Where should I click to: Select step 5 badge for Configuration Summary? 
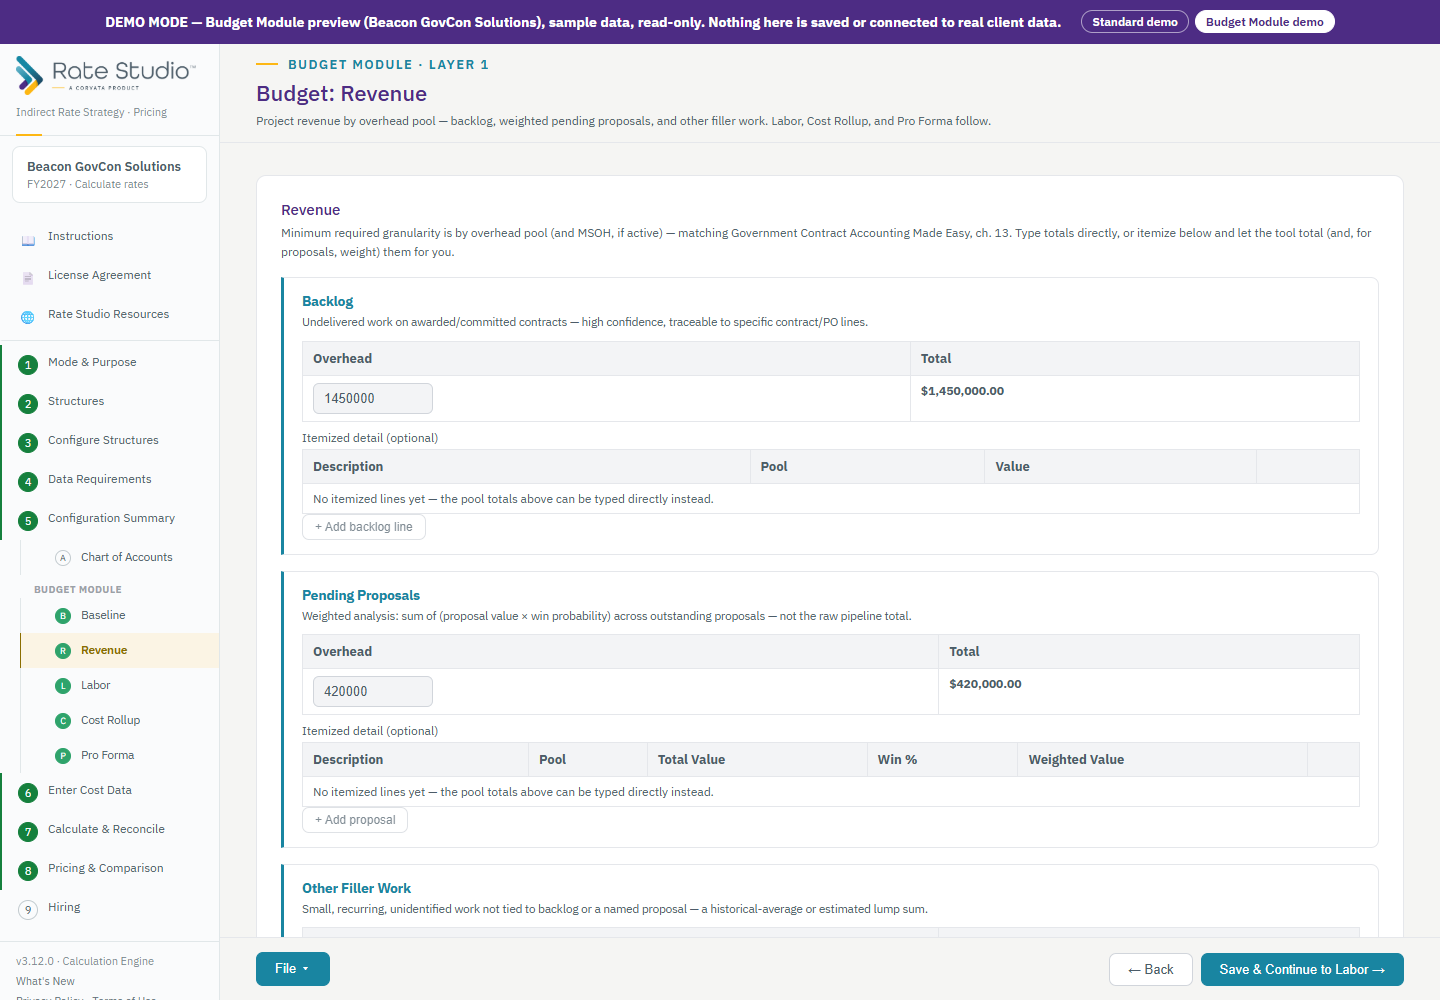click(28, 520)
